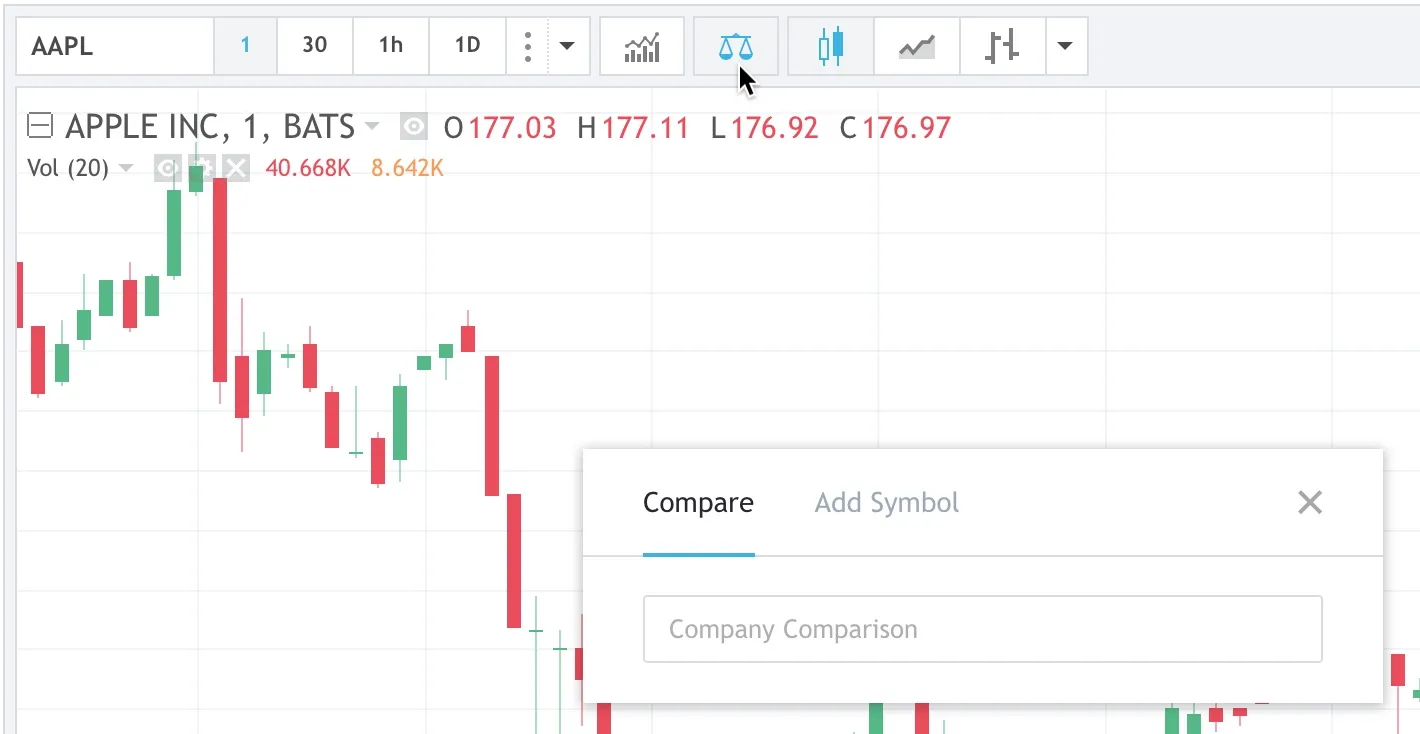Close the Compare dialog
This screenshot has width=1420, height=734.
[x=1309, y=502]
